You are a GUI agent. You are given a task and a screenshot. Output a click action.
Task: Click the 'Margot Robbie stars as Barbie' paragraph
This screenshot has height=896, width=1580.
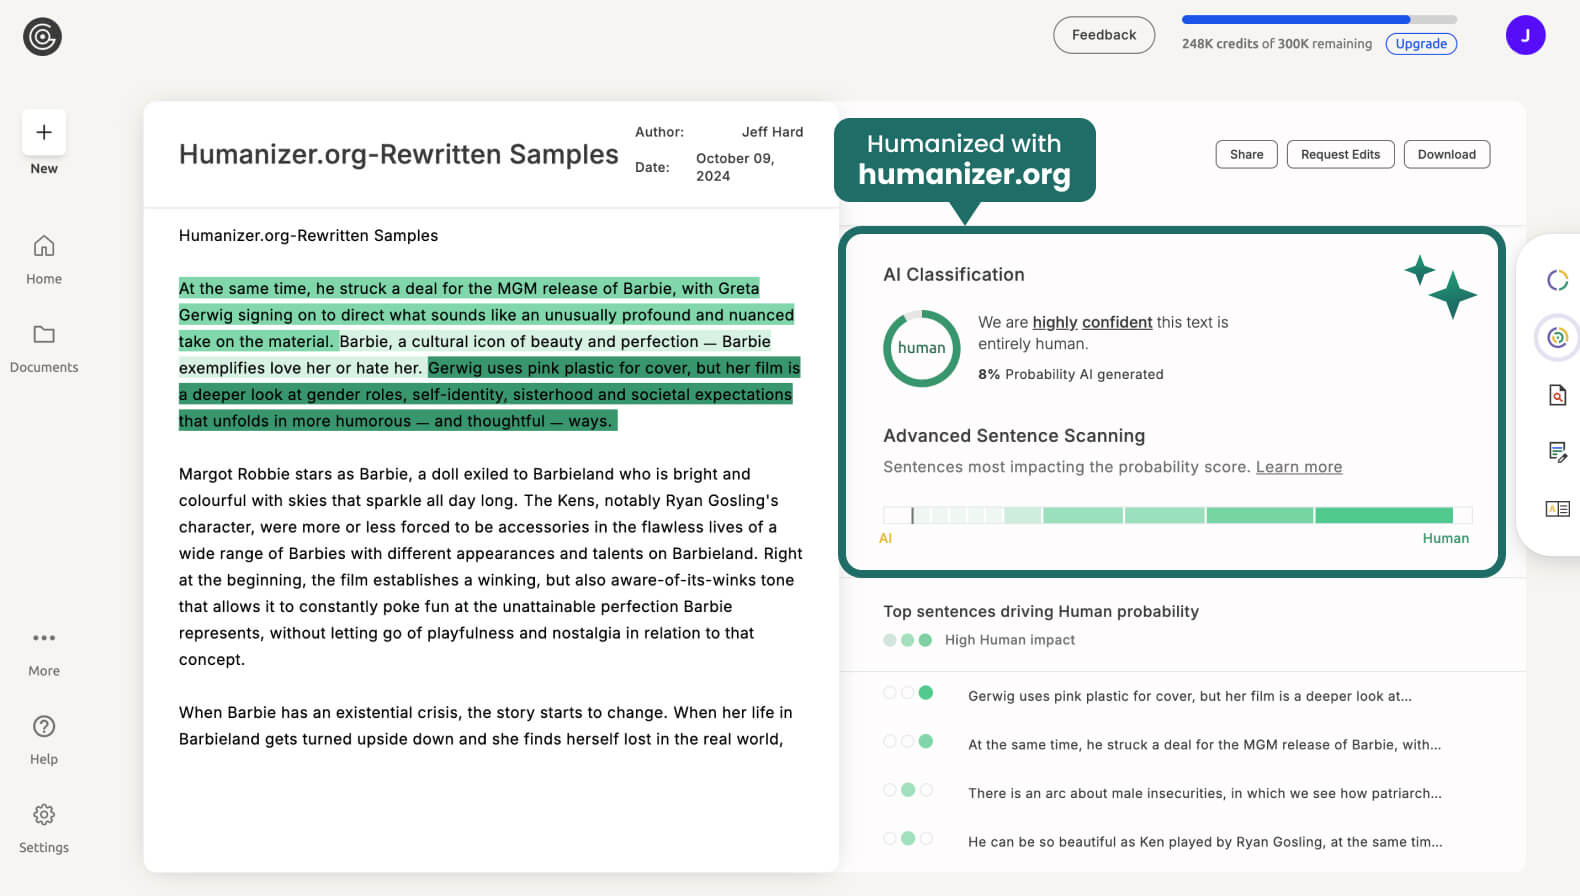[x=490, y=567]
